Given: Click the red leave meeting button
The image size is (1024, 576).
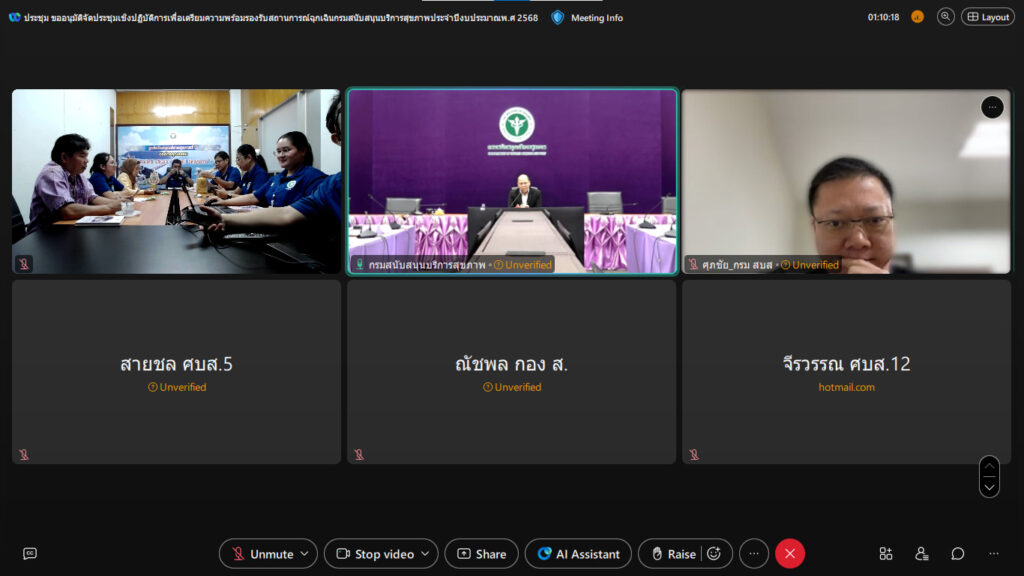Looking at the screenshot, I should (x=790, y=554).
